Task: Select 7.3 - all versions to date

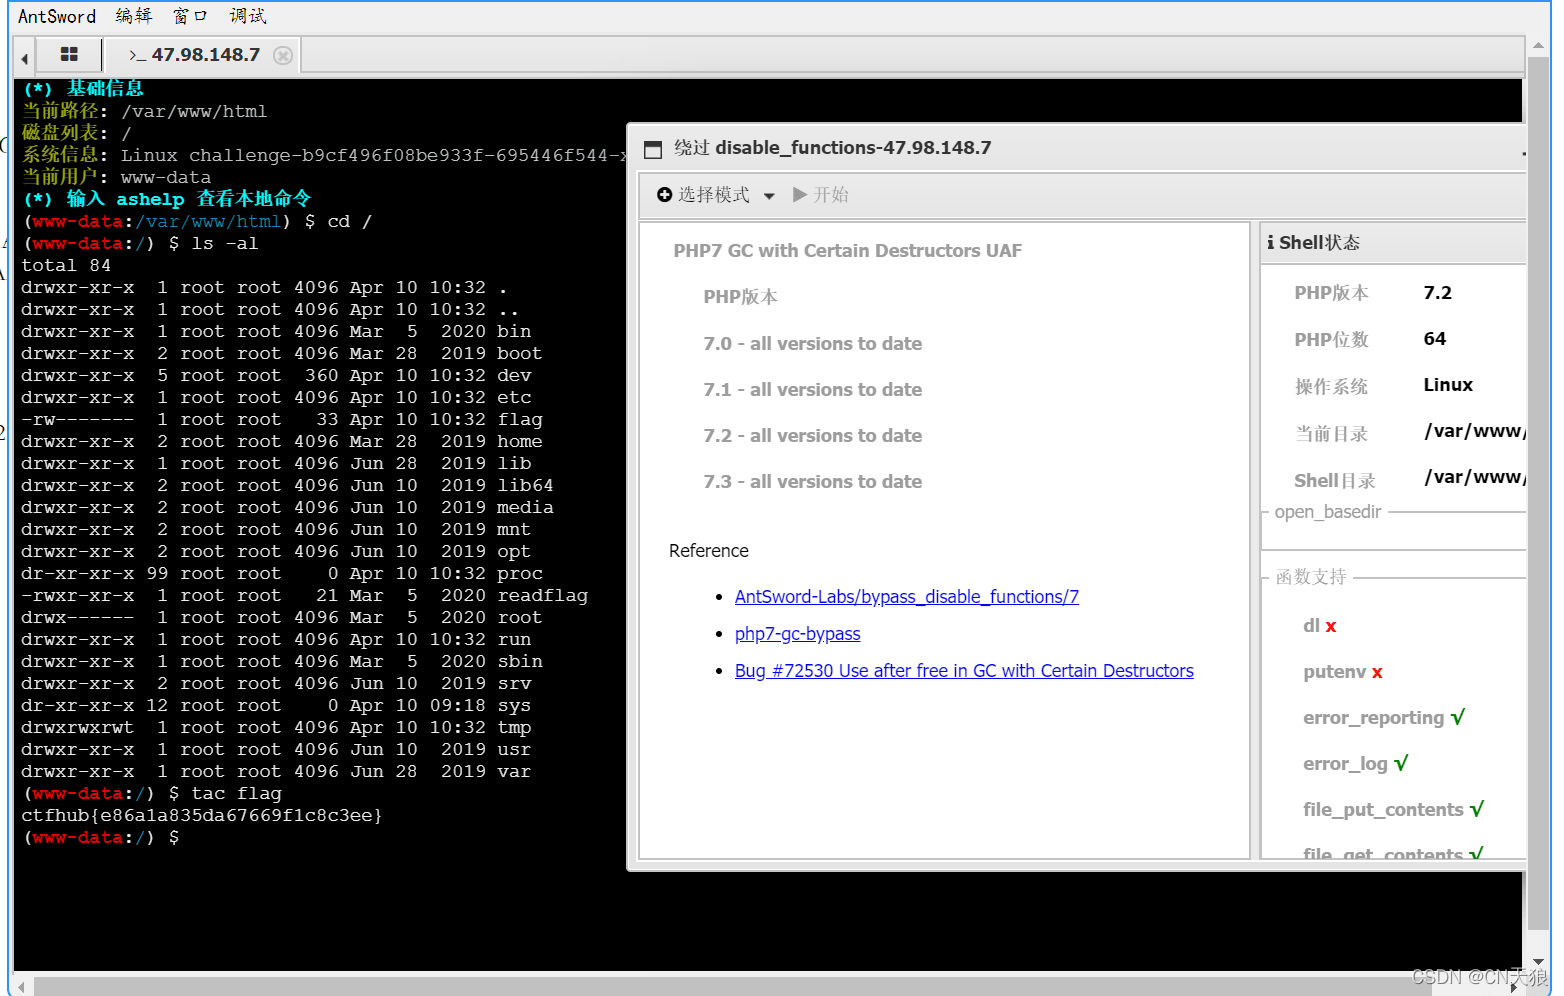Action: 812,482
